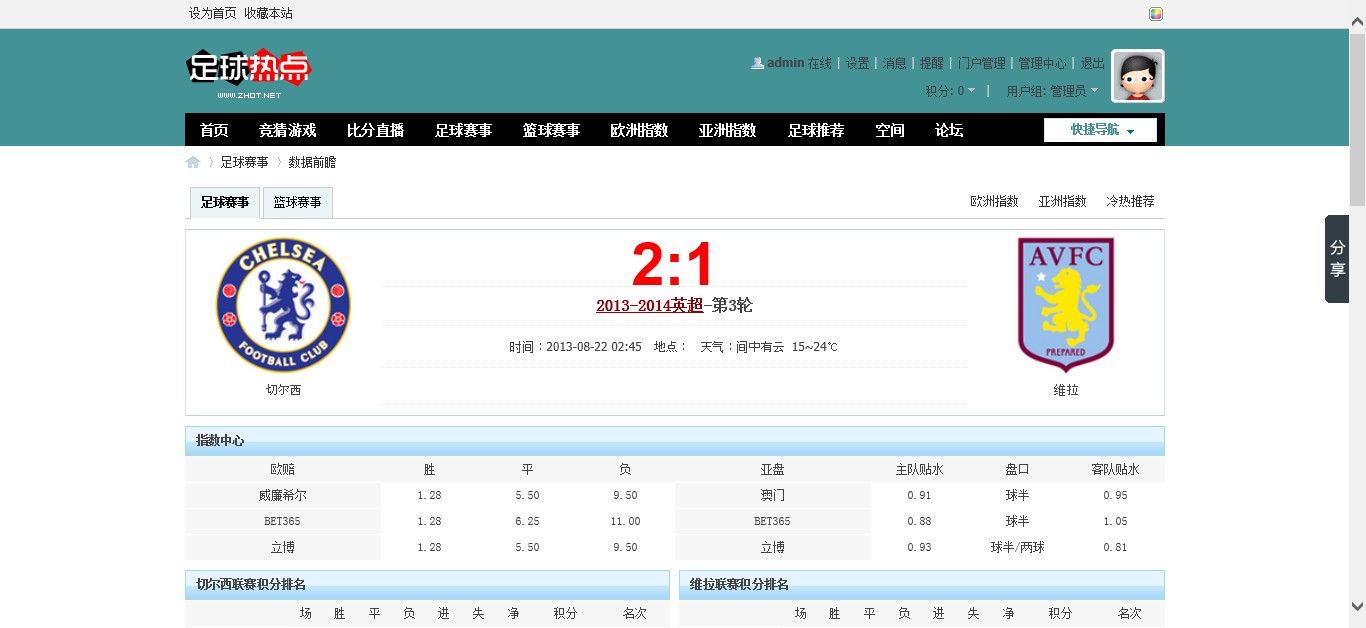Click the 6.25 draw odds cell
The height and width of the screenshot is (628, 1366).
(527, 521)
